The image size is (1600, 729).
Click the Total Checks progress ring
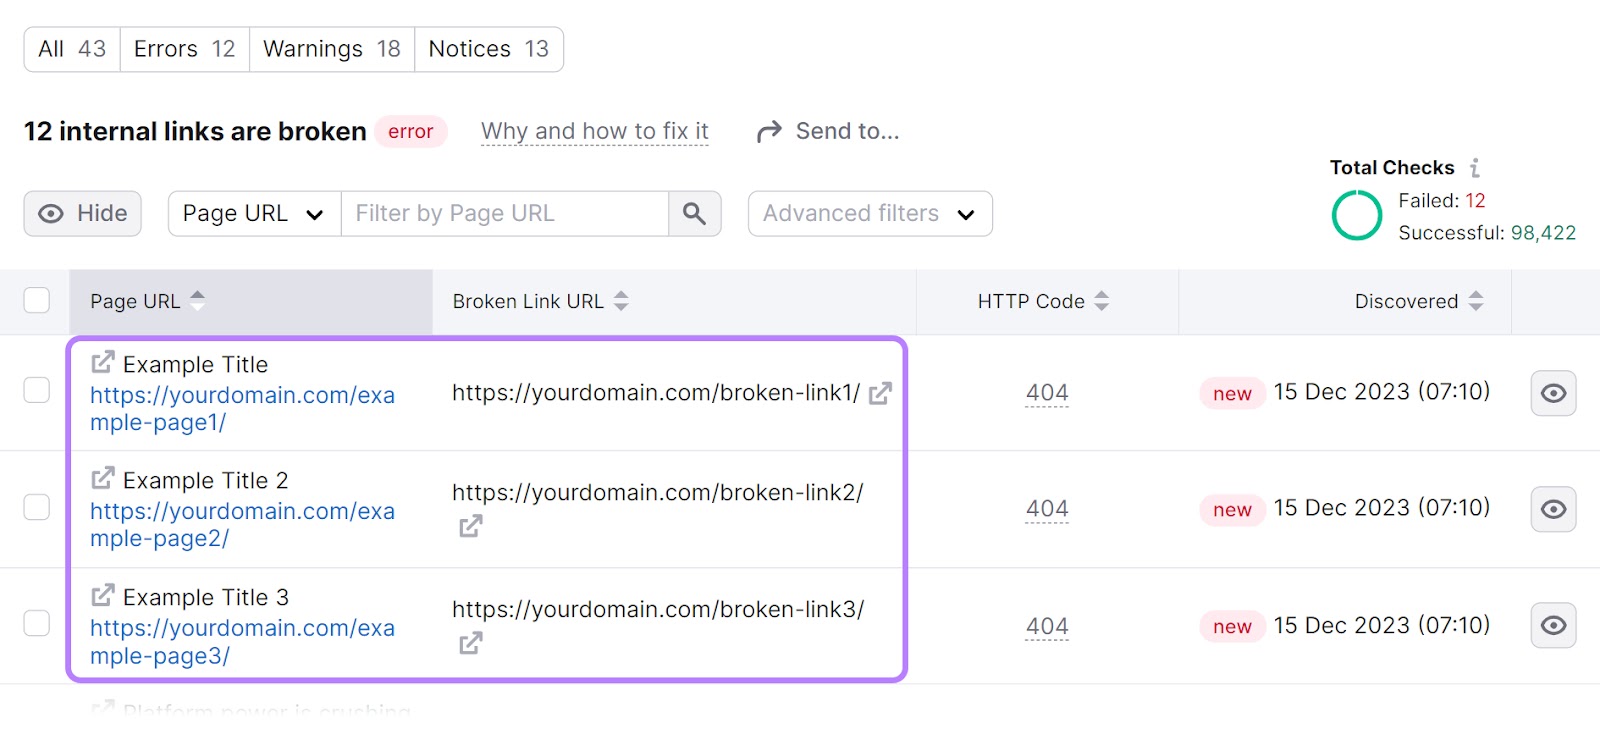pyautogui.click(x=1357, y=215)
